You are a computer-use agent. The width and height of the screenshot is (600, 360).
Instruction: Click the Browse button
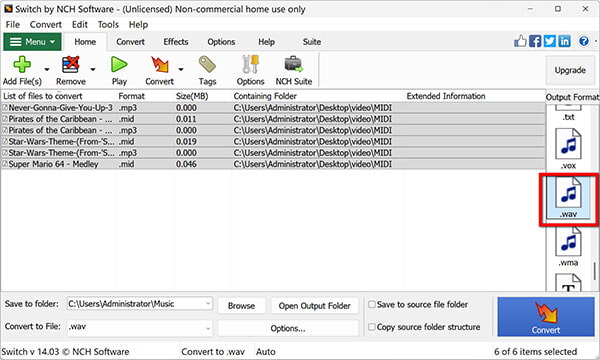point(241,306)
